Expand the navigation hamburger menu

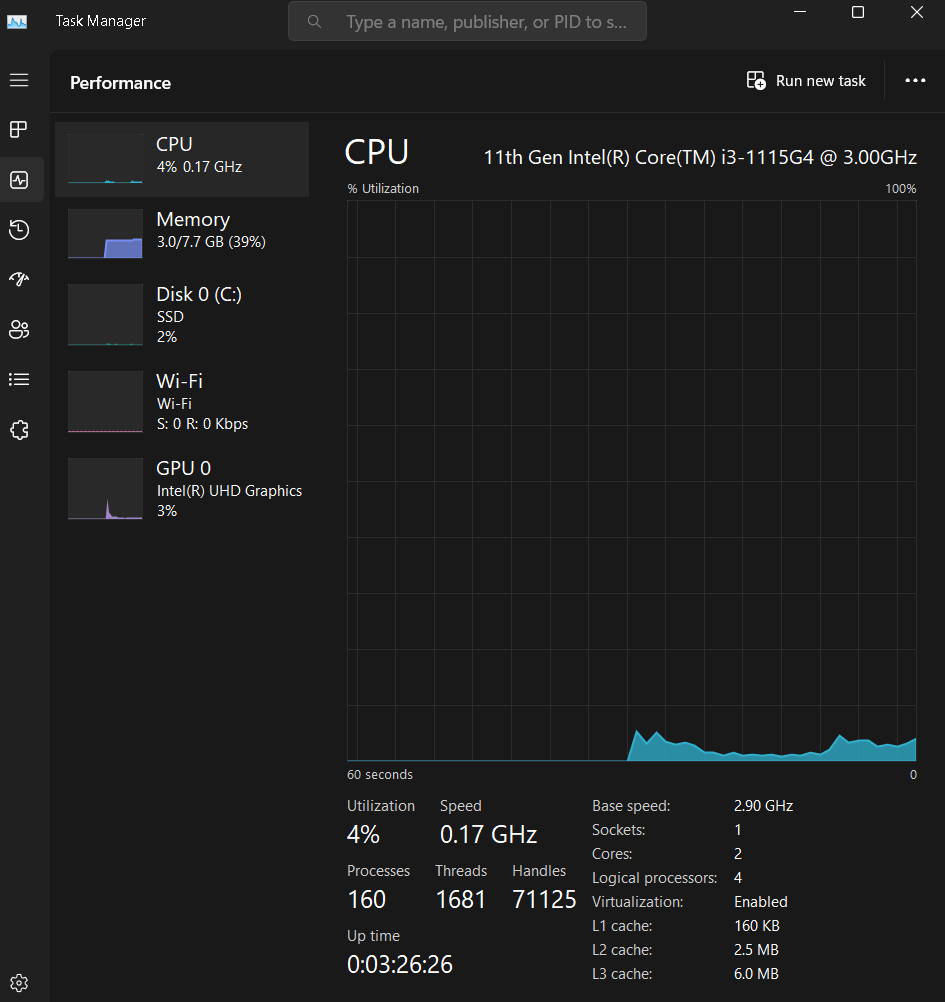coord(19,80)
